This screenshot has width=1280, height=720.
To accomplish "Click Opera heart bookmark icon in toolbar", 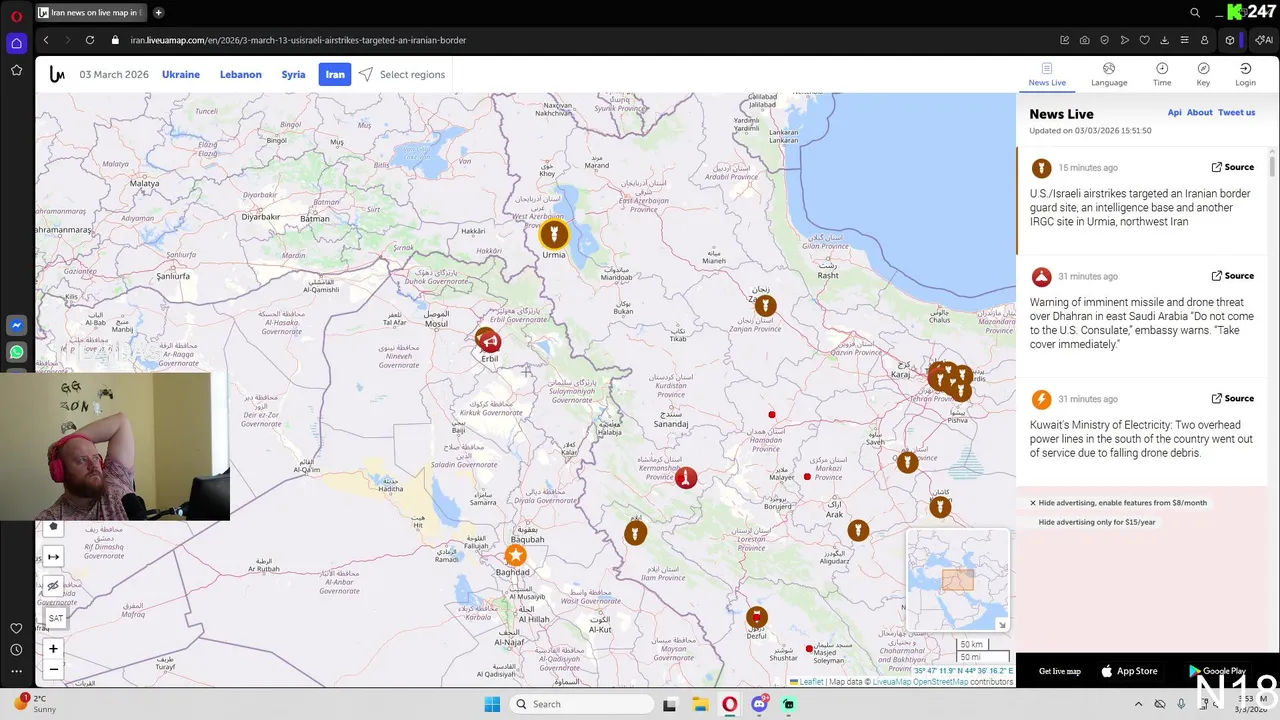I will pyautogui.click(x=1145, y=40).
